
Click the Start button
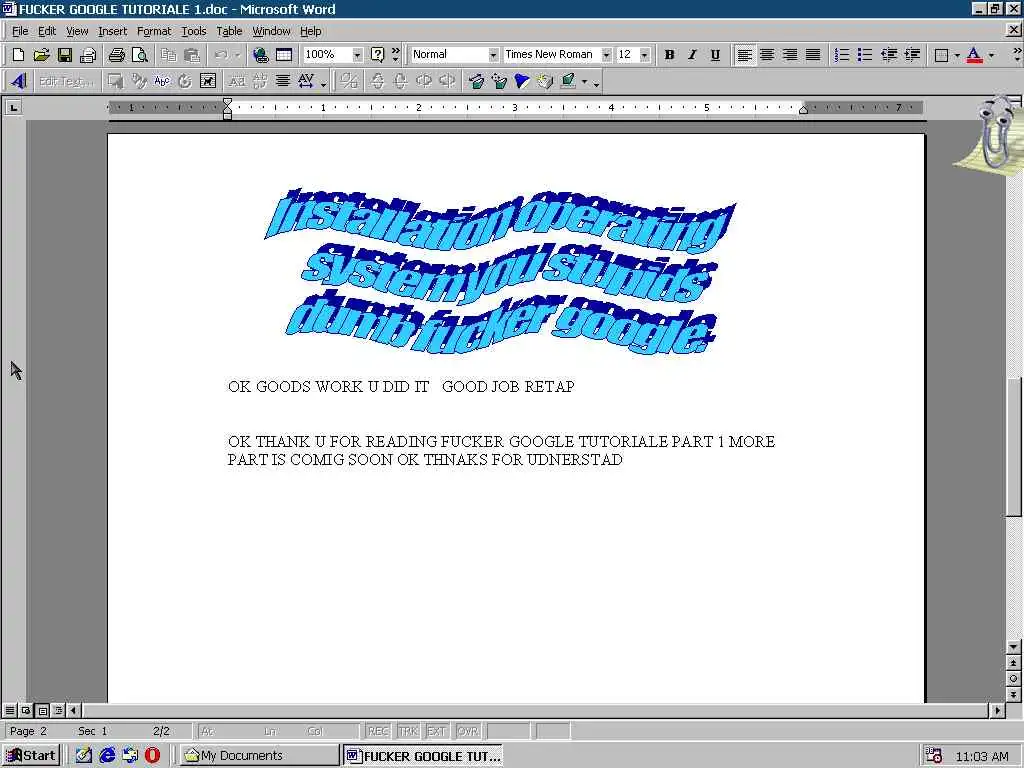(31, 755)
